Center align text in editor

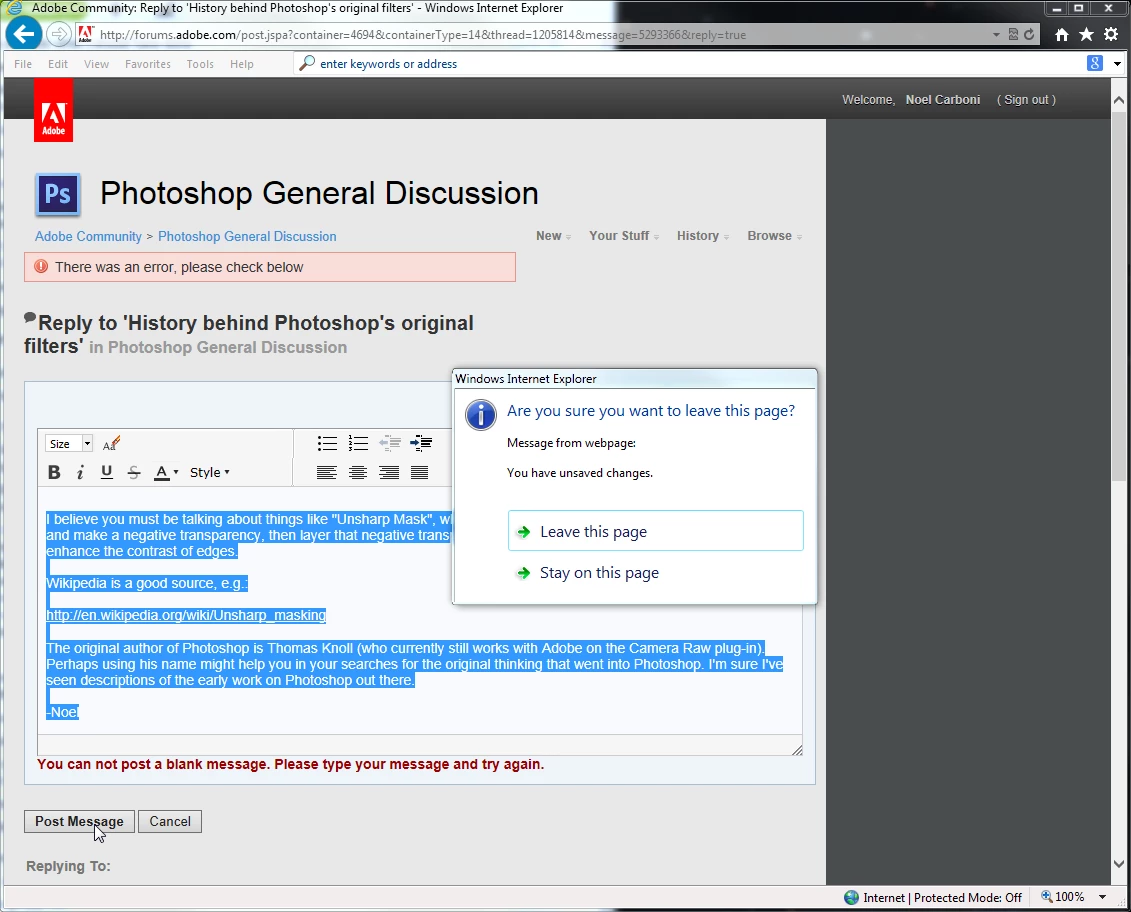coord(358,473)
